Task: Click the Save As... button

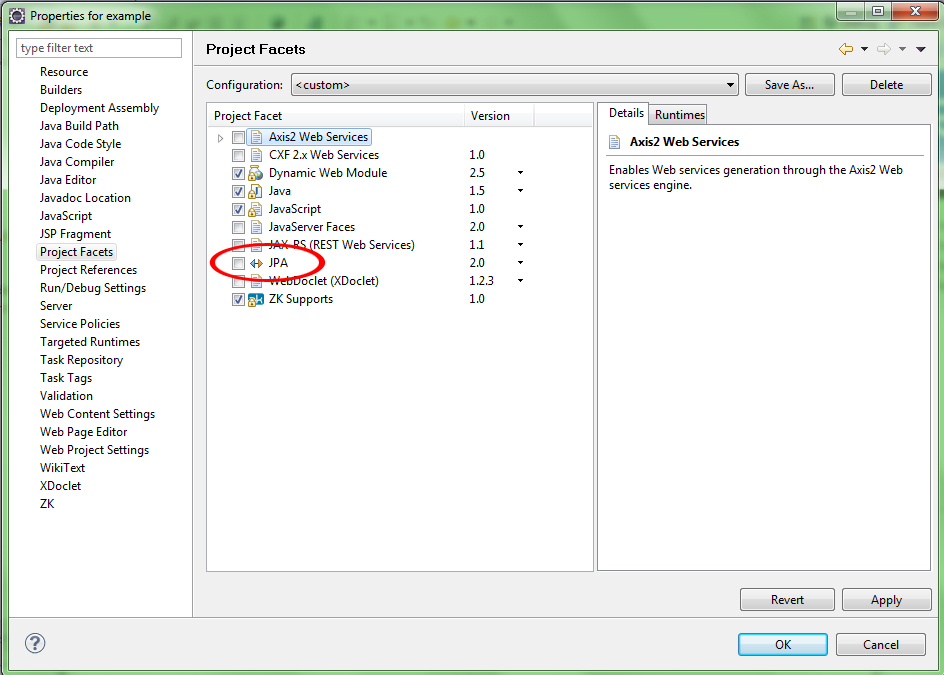Action: [x=789, y=85]
